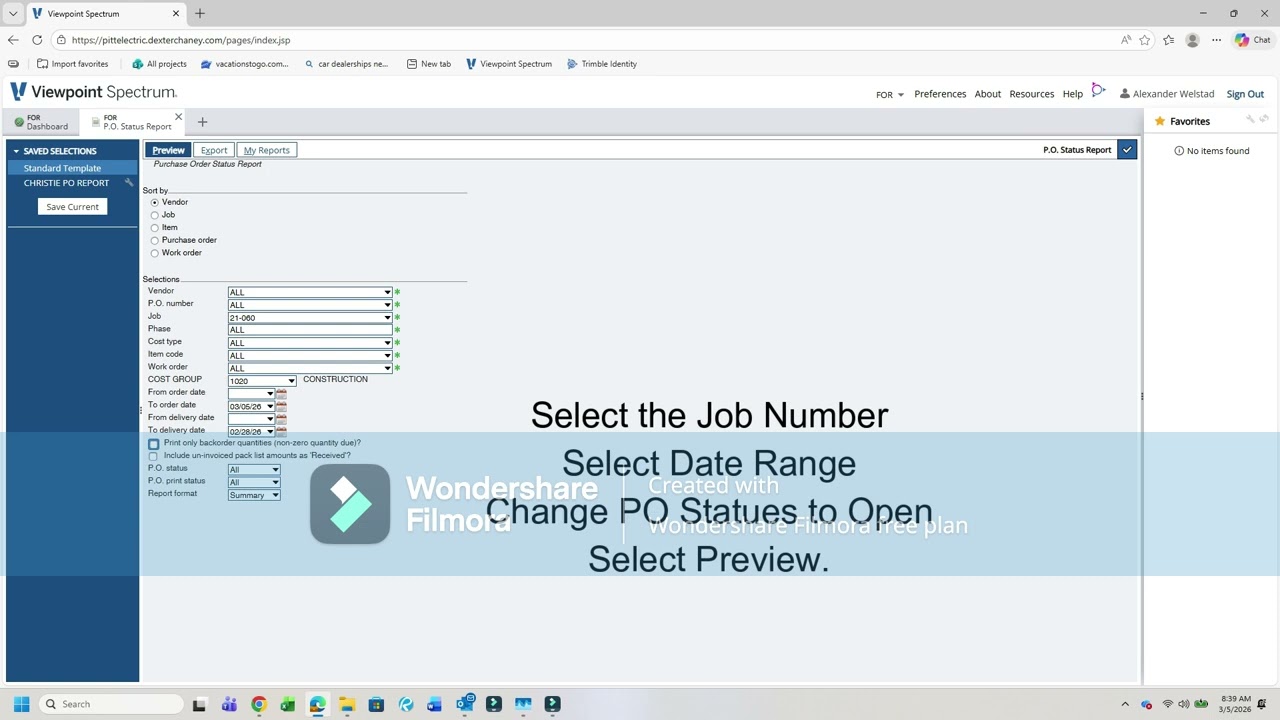The image size is (1280, 720).
Task: Open the FOR company dropdown
Action: pyautogui.click(x=890, y=94)
